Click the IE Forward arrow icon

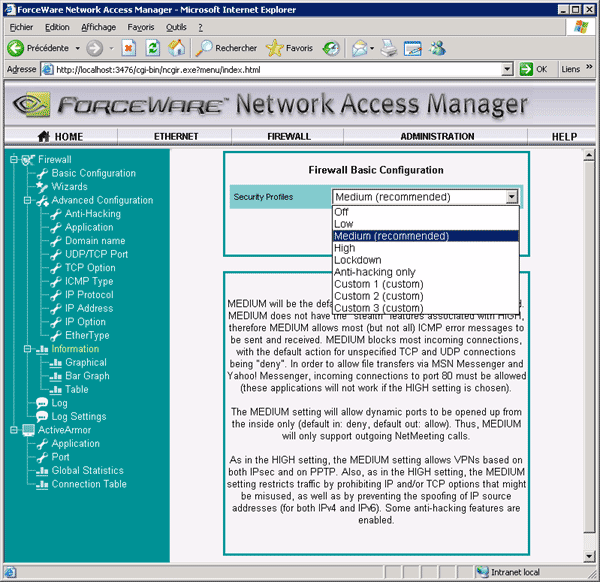coord(94,48)
